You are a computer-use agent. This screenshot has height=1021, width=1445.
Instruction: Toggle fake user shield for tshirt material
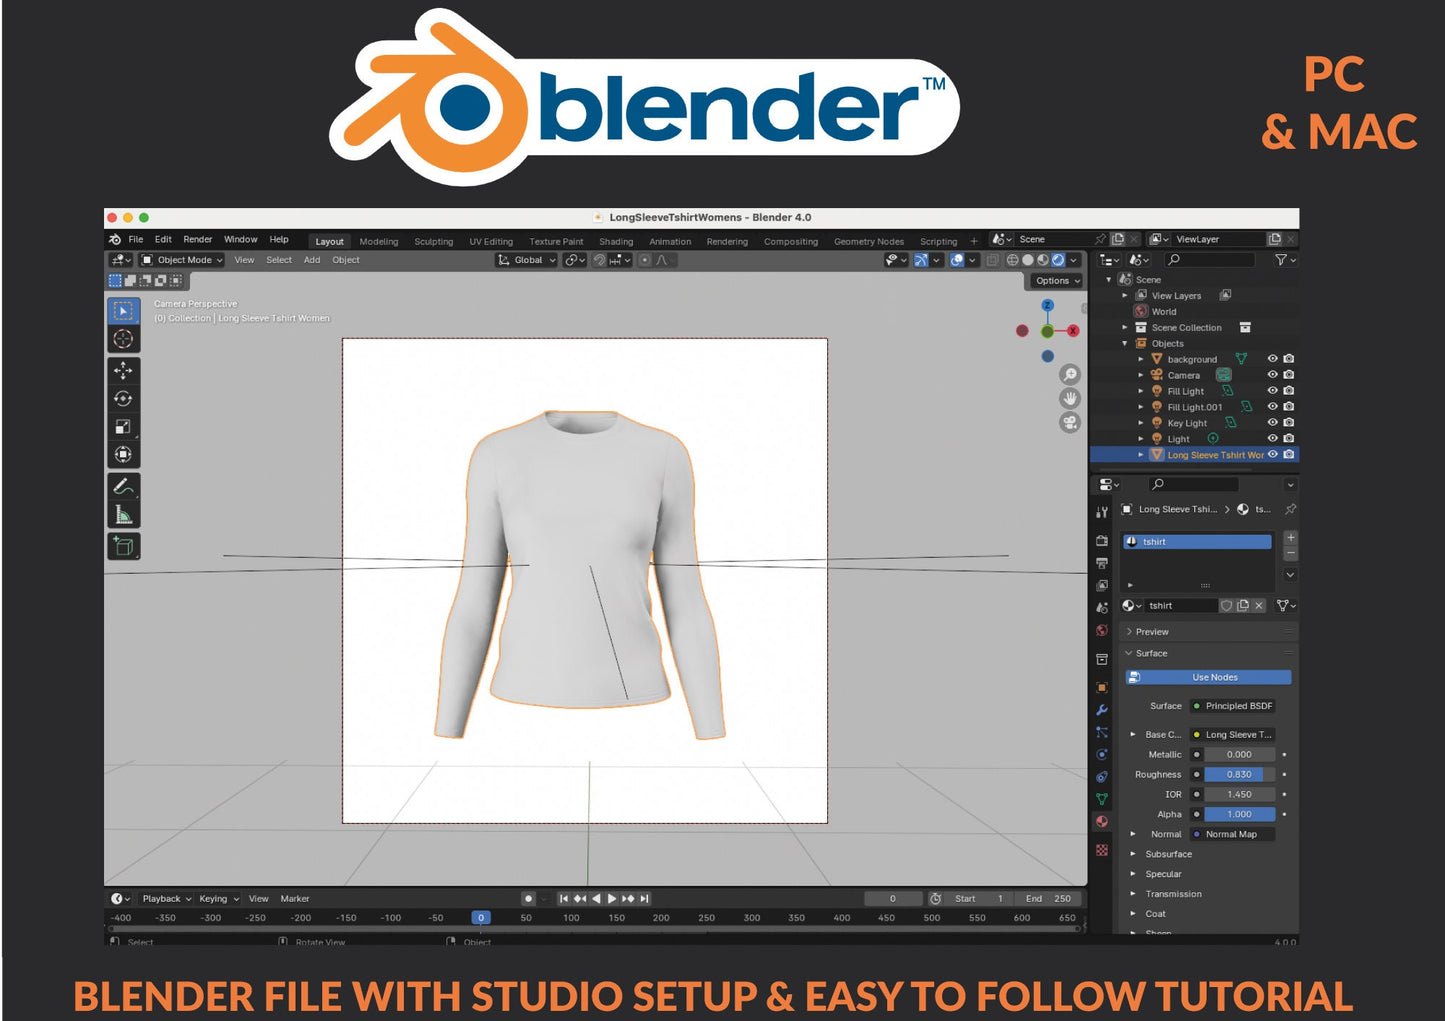[x=1227, y=606]
